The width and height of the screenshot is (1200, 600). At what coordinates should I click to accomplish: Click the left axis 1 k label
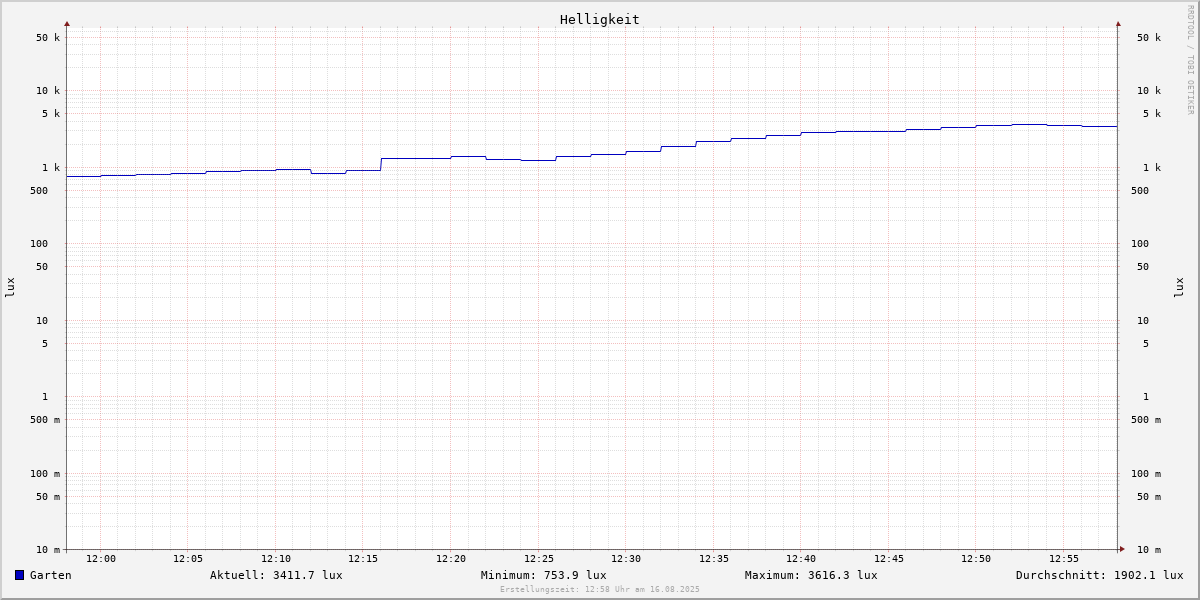(51, 168)
